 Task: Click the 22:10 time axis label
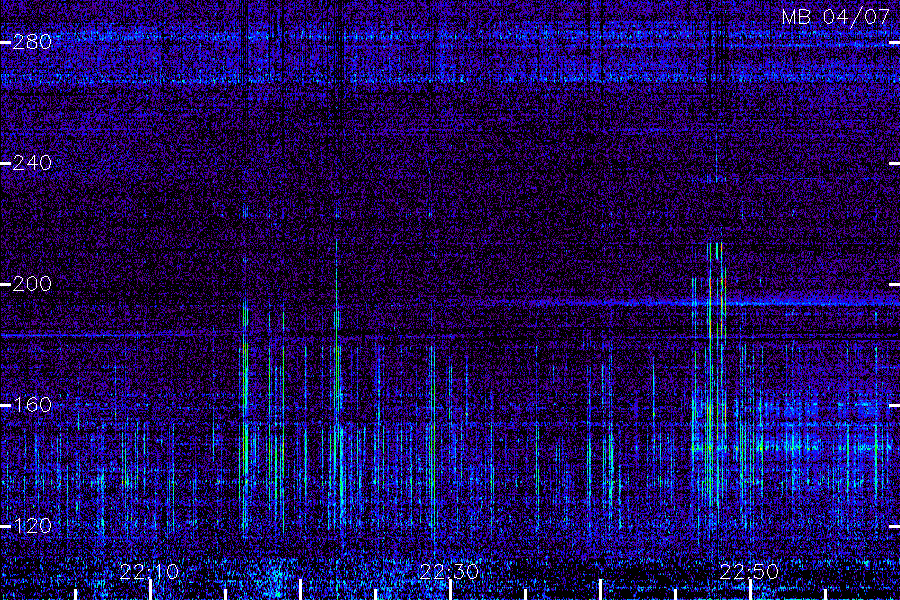pyautogui.click(x=149, y=572)
